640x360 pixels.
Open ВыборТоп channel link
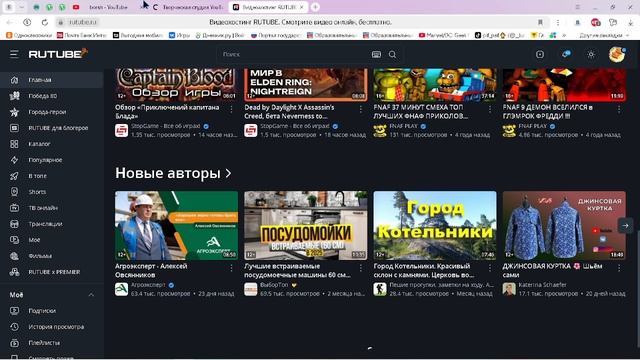click(x=274, y=285)
